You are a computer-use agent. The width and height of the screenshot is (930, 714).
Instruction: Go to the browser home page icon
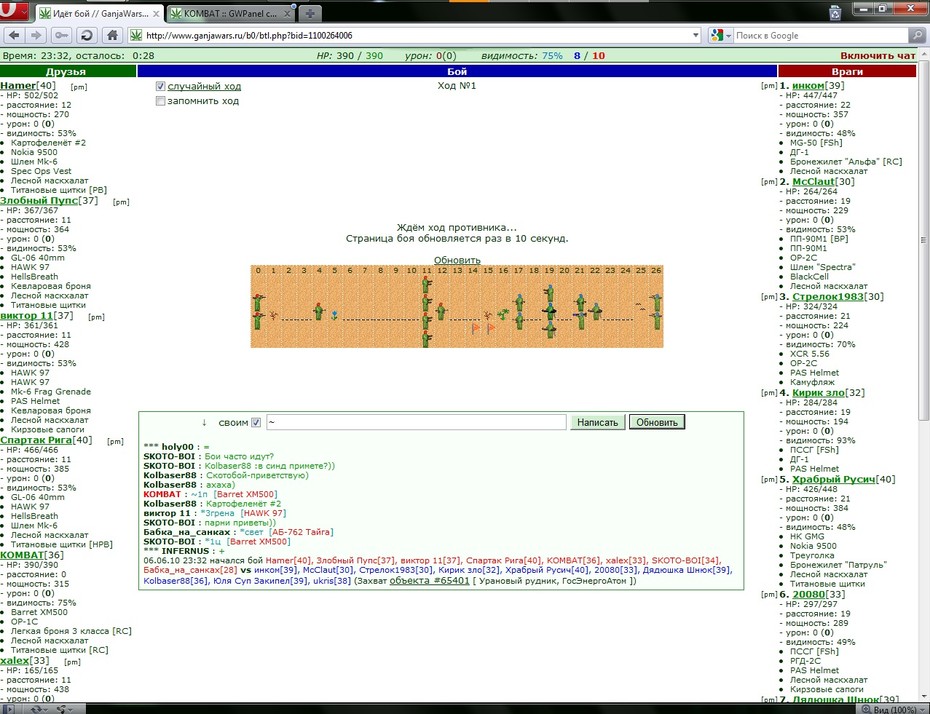[x=112, y=36]
